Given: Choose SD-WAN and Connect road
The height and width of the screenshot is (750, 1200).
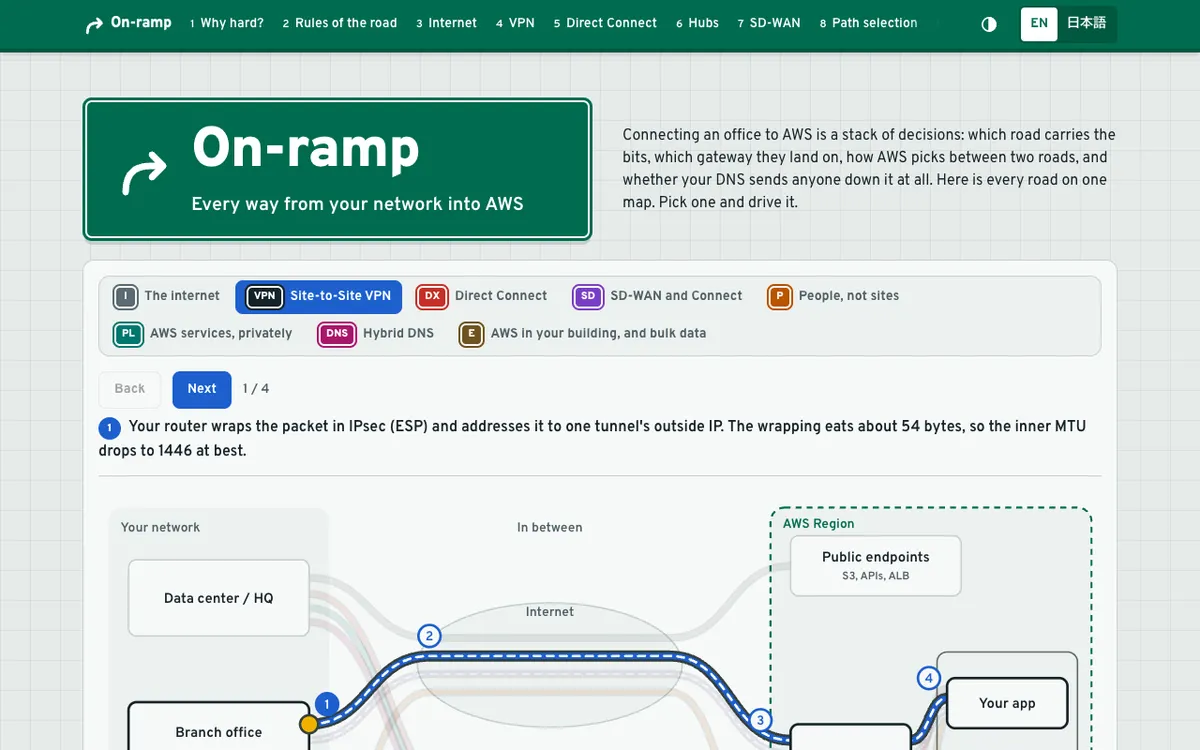Looking at the screenshot, I should click(x=657, y=296).
